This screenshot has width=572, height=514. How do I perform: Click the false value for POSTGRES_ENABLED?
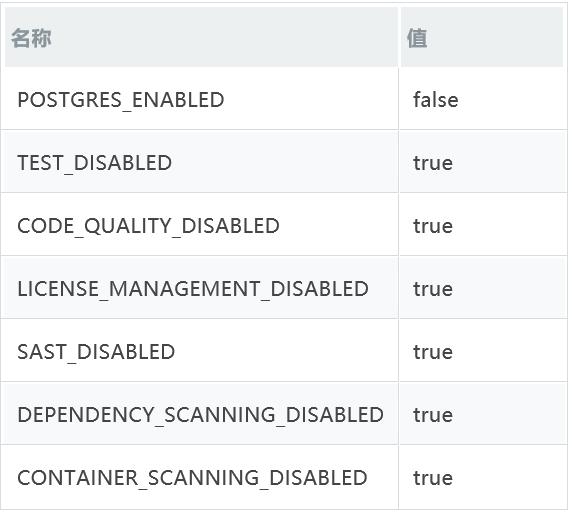tap(436, 100)
